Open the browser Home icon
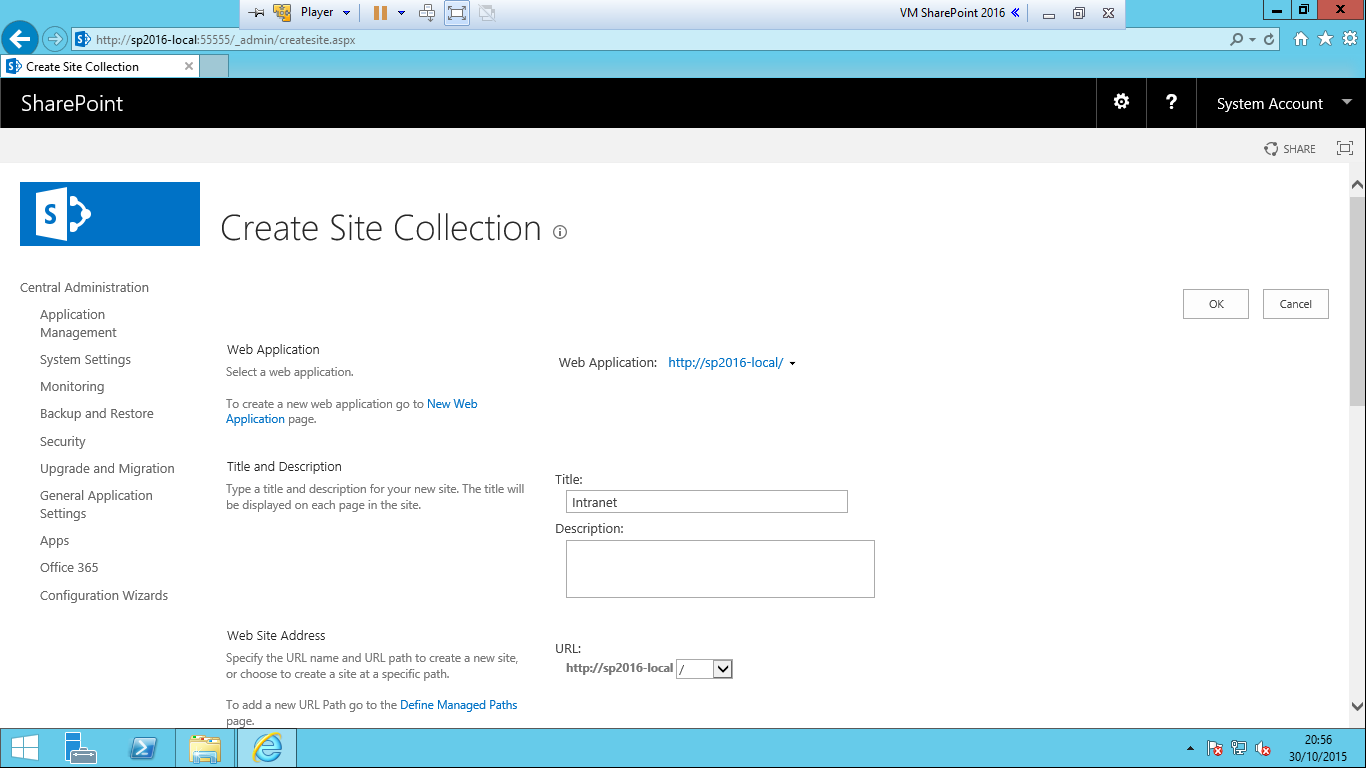 pyautogui.click(x=1301, y=39)
